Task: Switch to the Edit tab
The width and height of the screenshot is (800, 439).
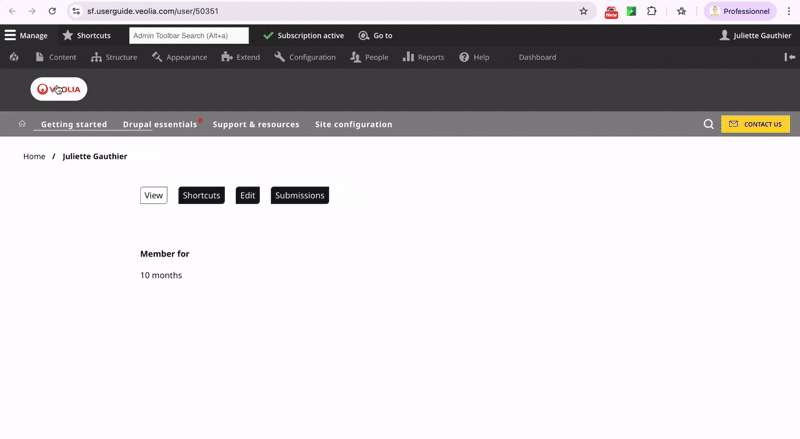Action: [247, 195]
